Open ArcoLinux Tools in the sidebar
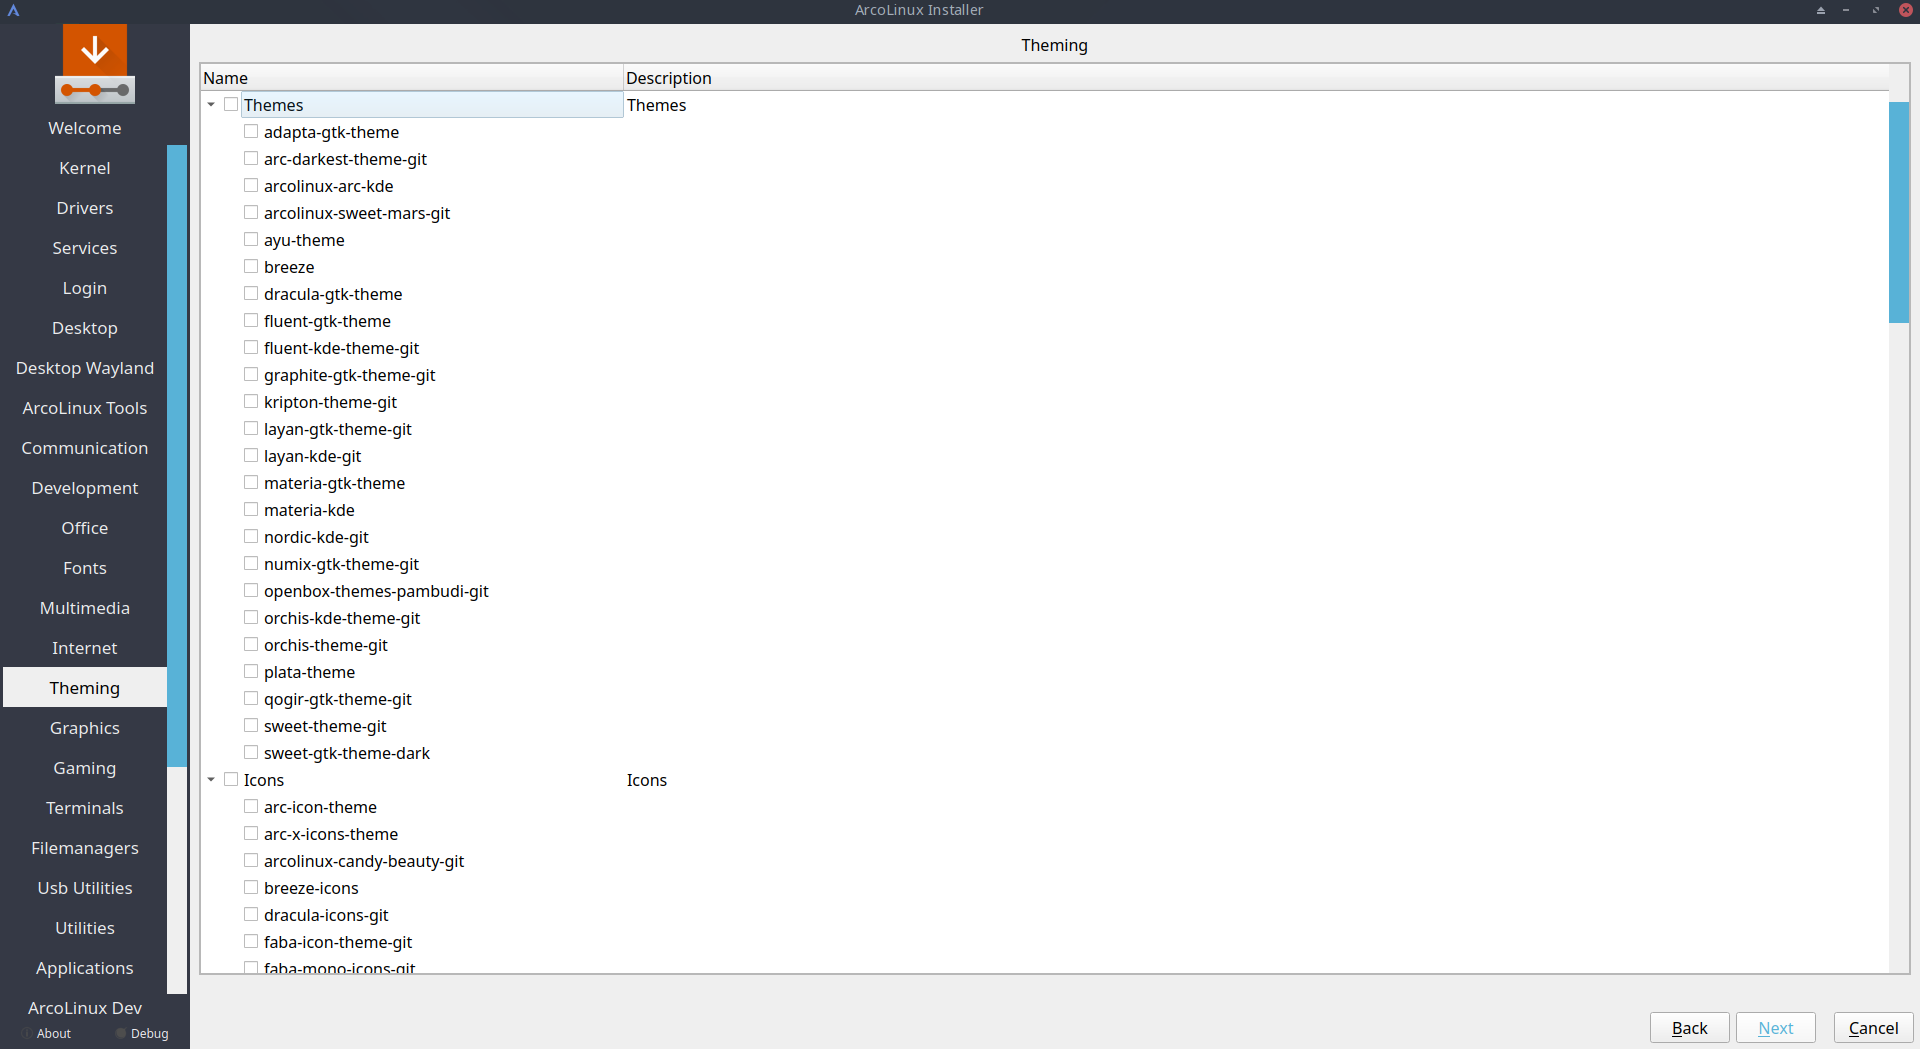This screenshot has height=1049, width=1920. (x=85, y=408)
